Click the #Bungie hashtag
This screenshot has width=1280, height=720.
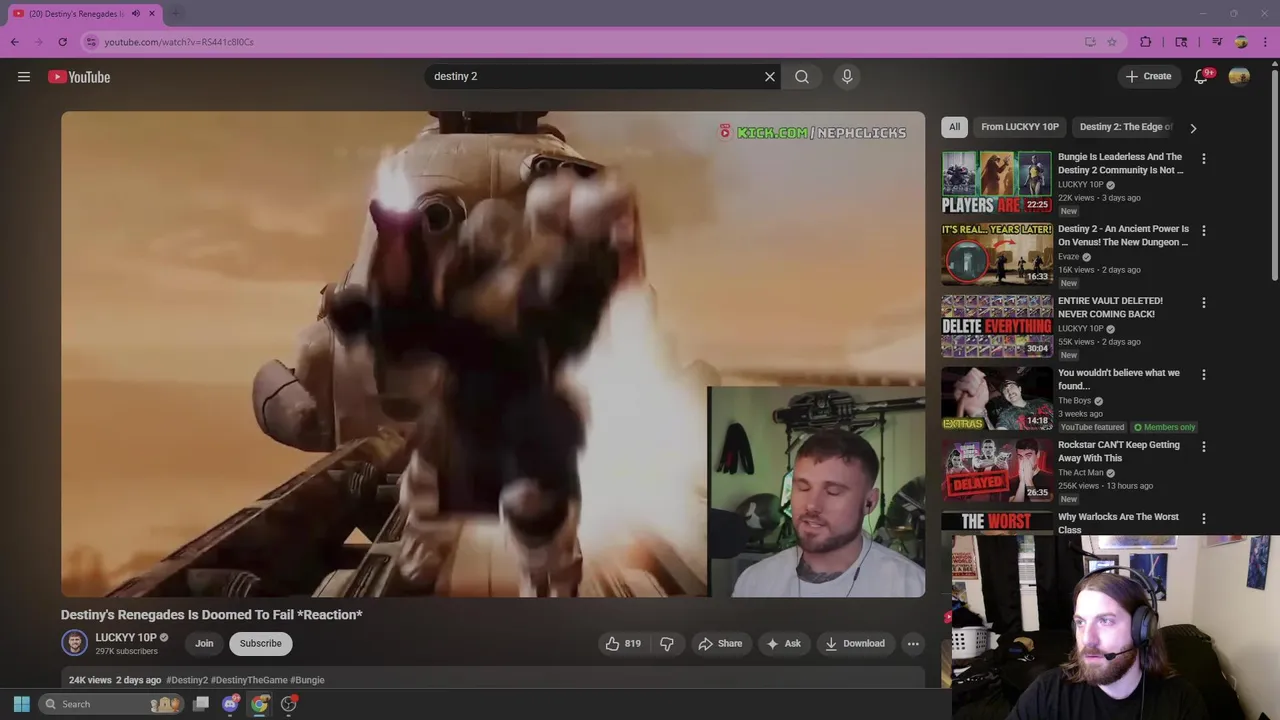307,680
